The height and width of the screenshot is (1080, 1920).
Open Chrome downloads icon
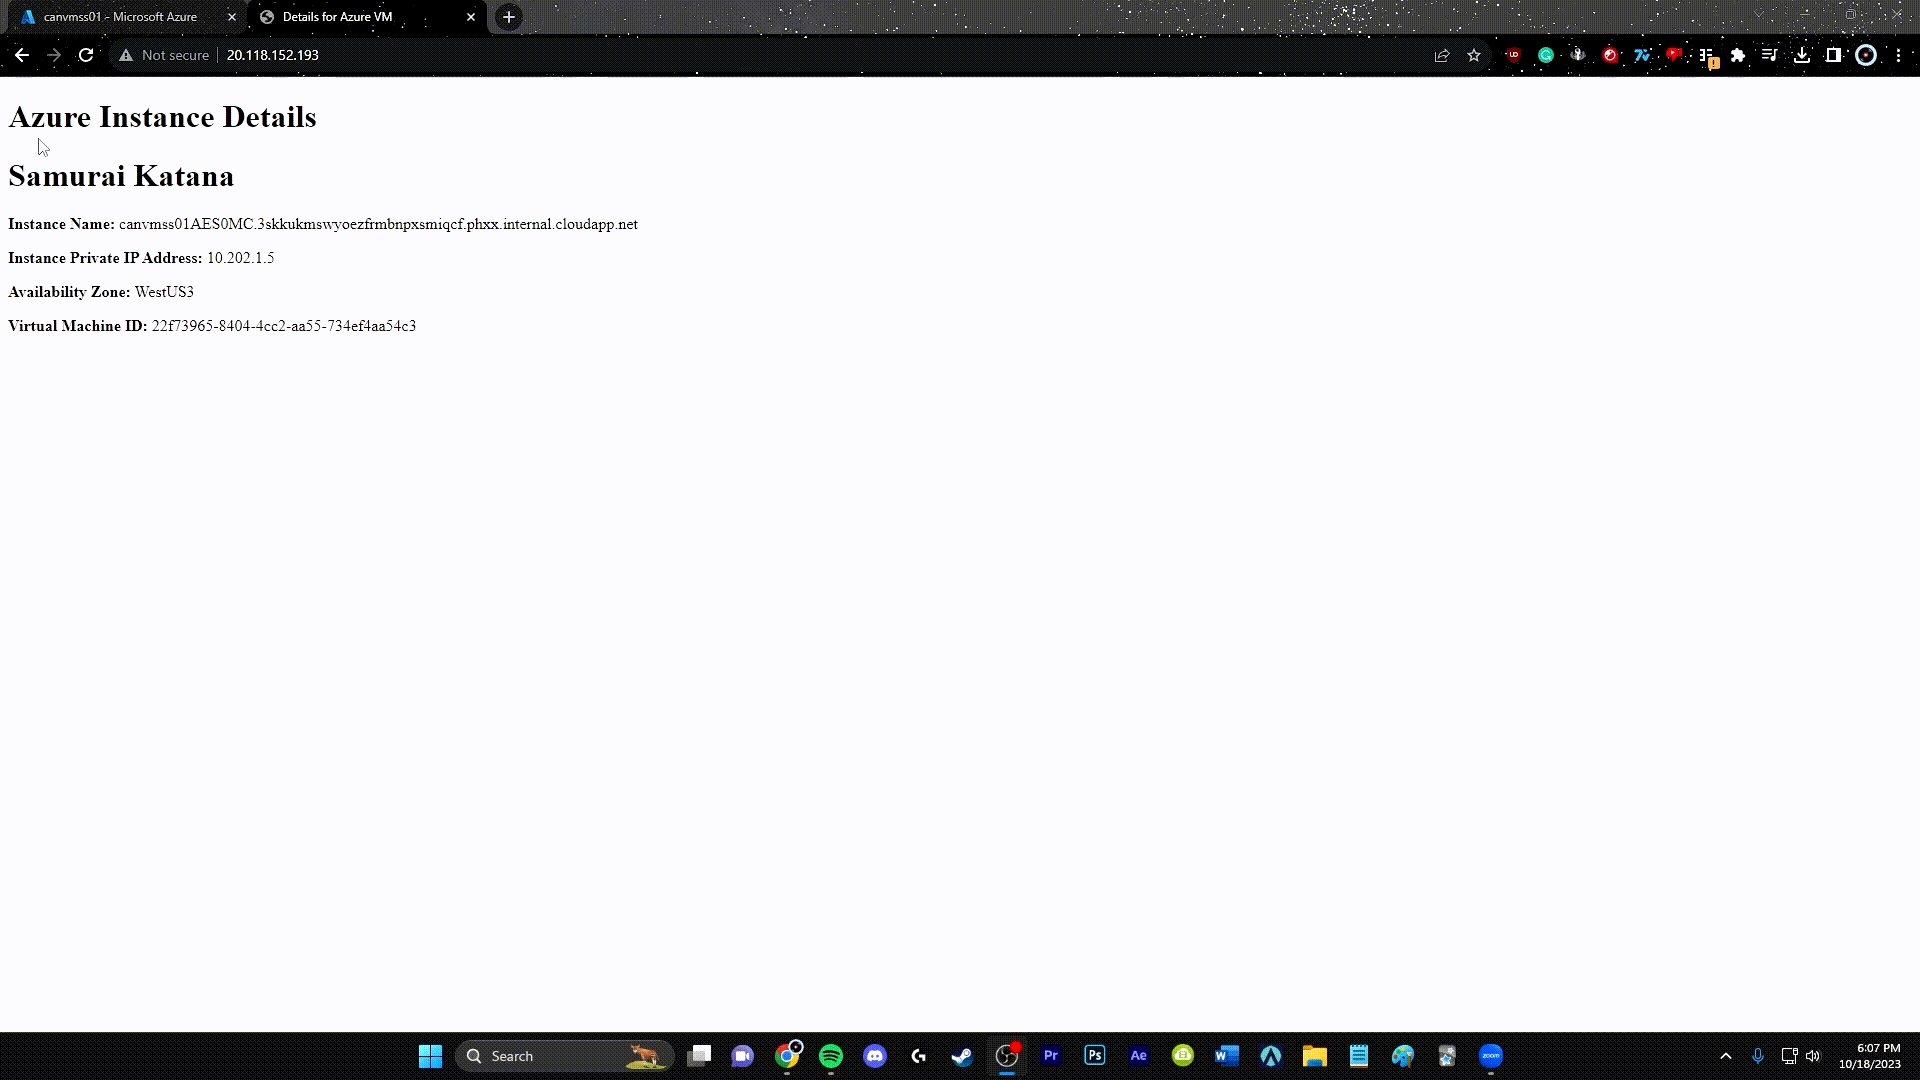[x=1802, y=56]
